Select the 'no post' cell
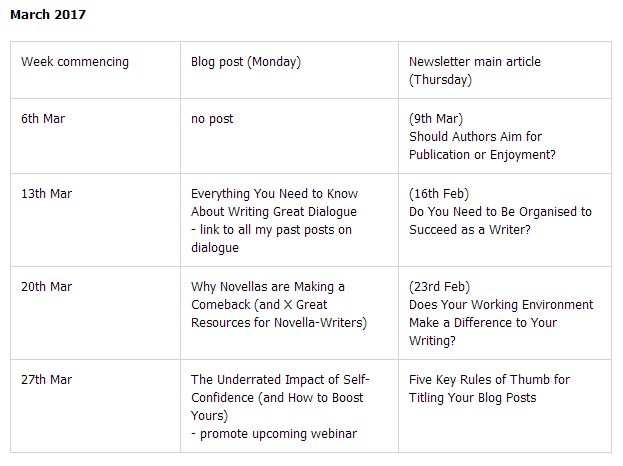 (212, 119)
